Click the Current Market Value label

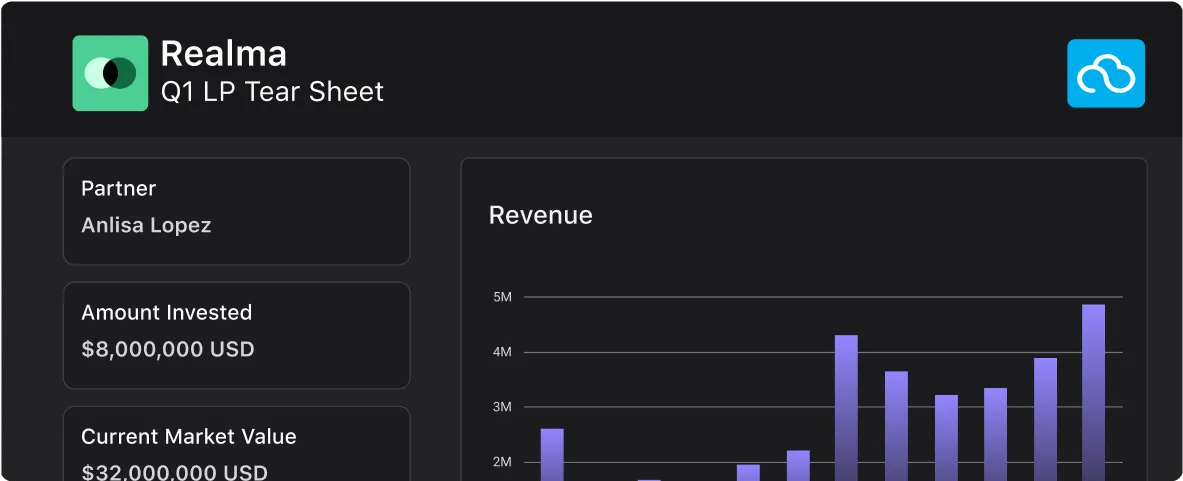pos(189,437)
